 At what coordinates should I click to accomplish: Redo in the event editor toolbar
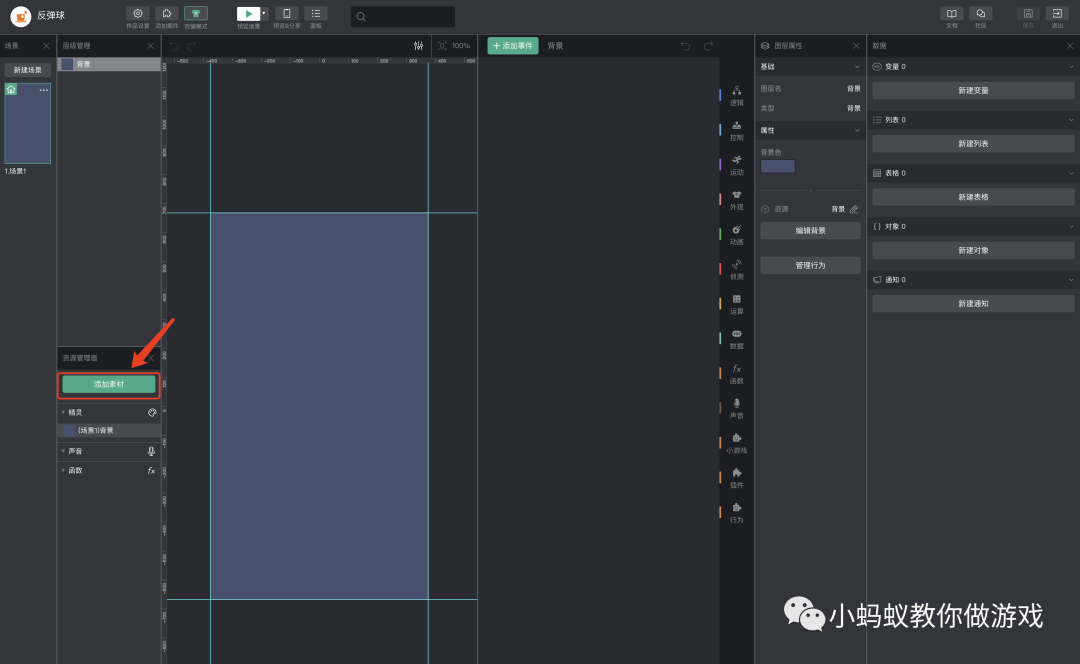pos(708,46)
